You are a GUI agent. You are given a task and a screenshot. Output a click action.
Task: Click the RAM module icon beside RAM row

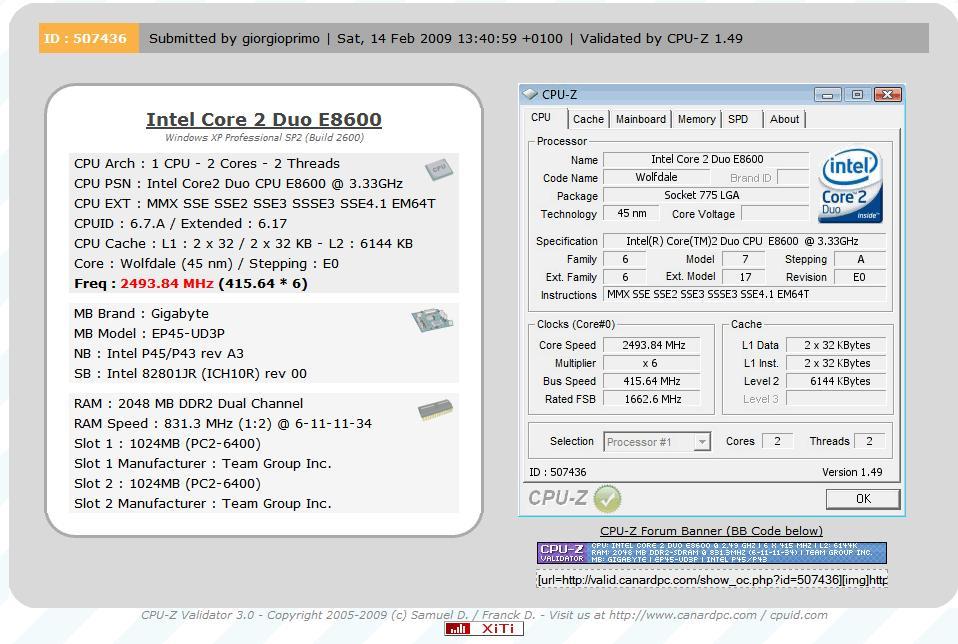tap(436, 409)
